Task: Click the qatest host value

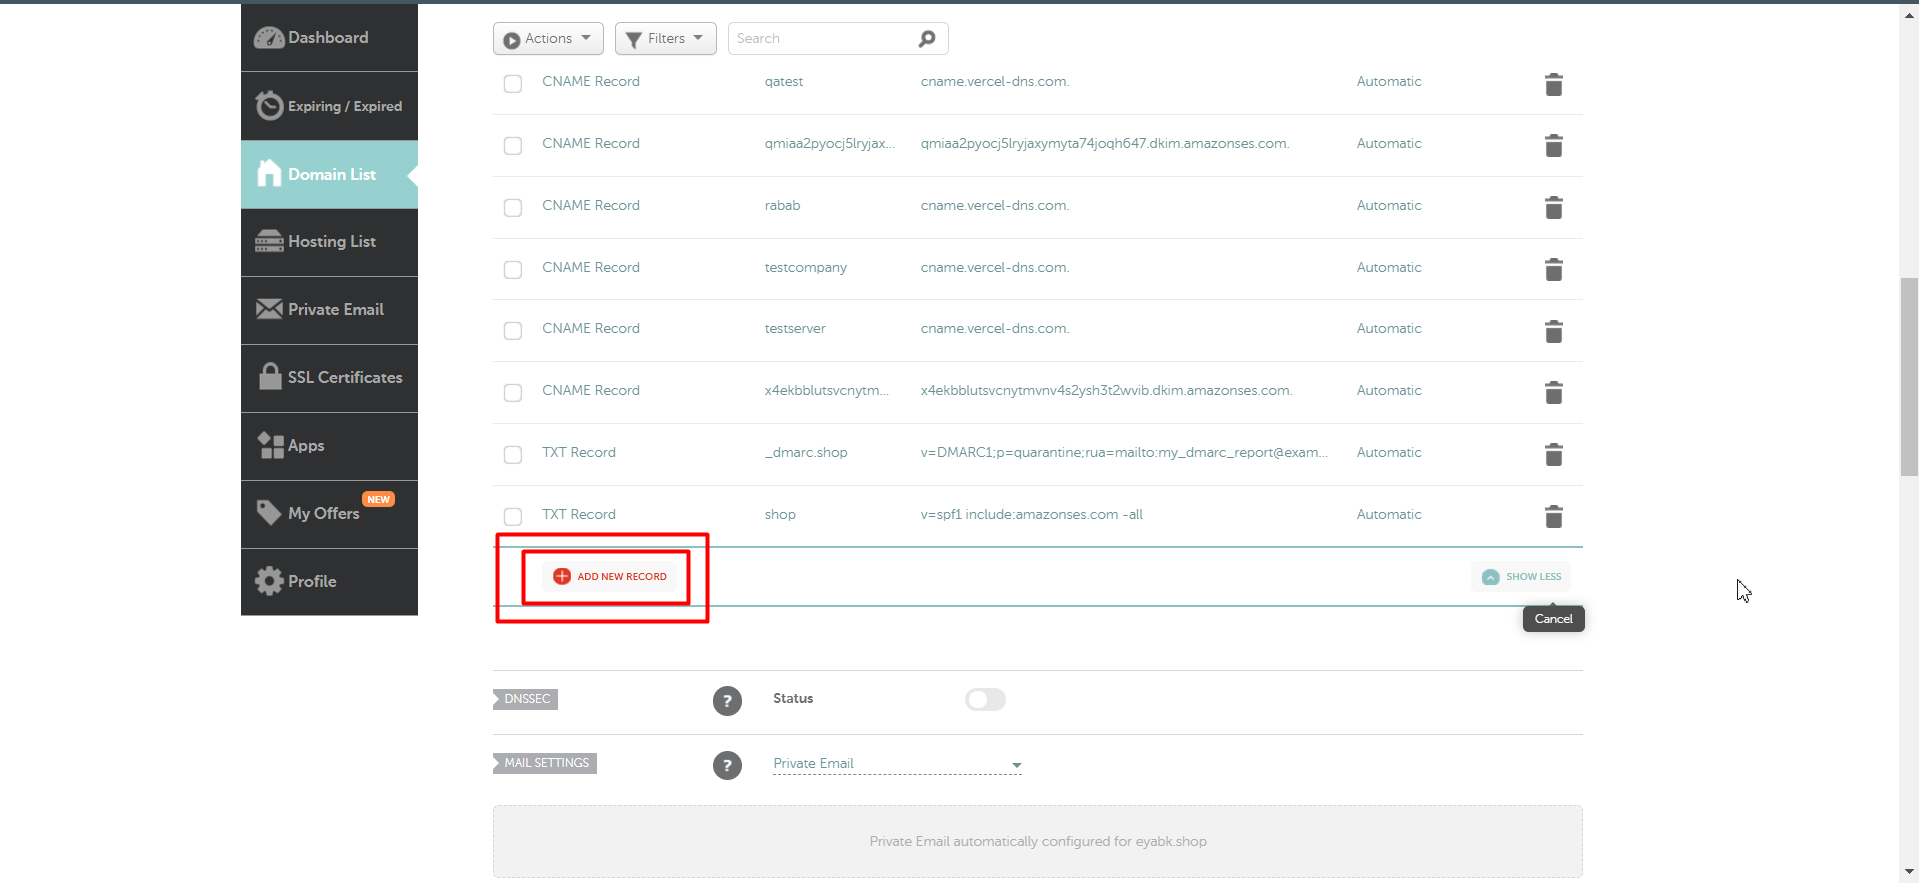Action: (x=784, y=82)
